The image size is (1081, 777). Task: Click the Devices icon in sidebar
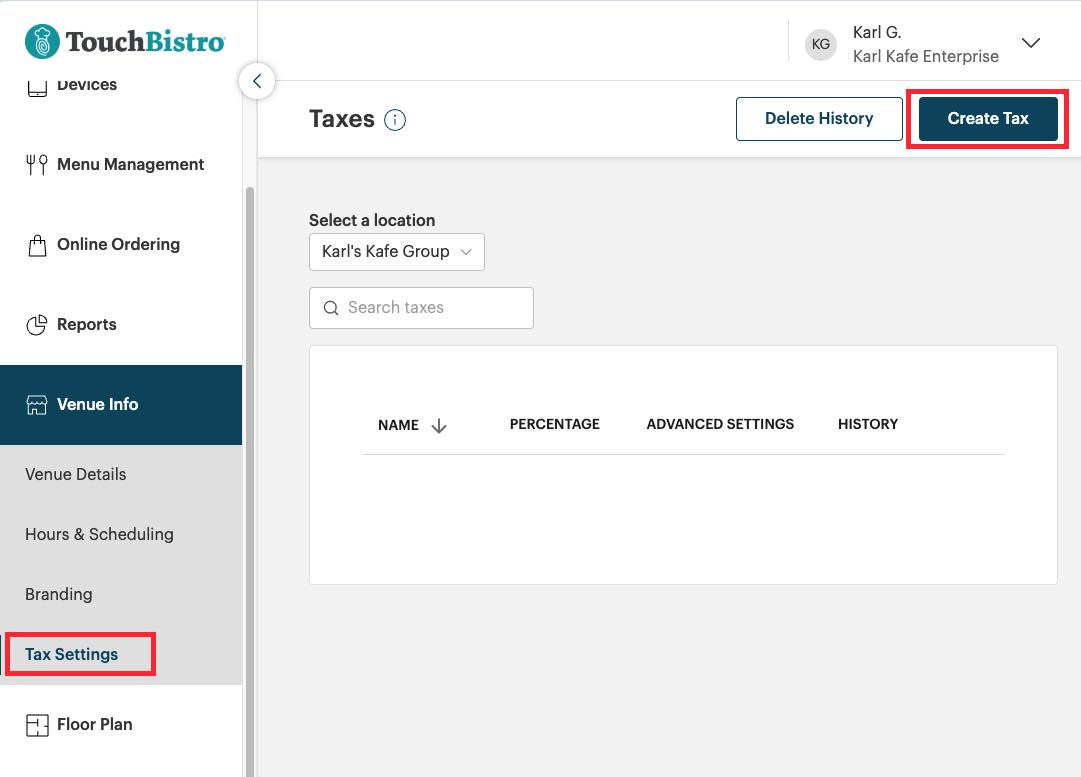(37, 84)
